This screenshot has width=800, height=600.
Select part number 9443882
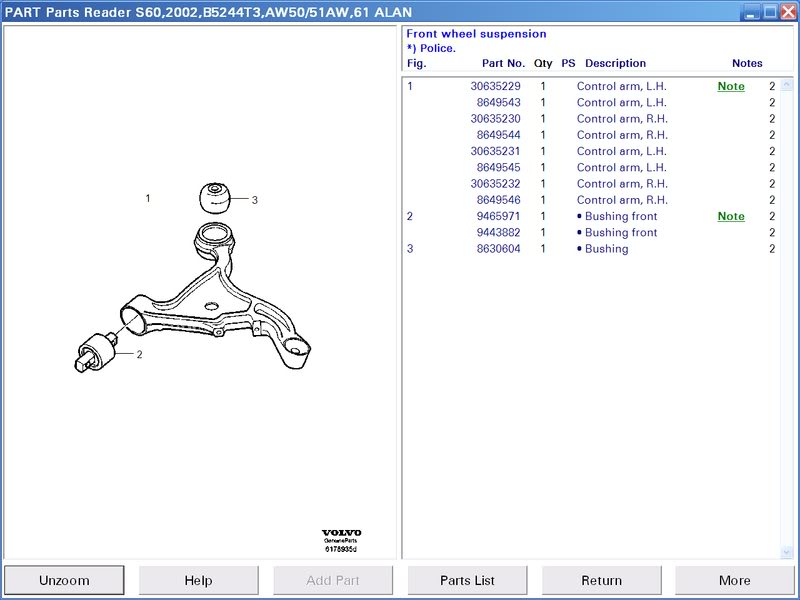pyautogui.click(x=498, y=233)
